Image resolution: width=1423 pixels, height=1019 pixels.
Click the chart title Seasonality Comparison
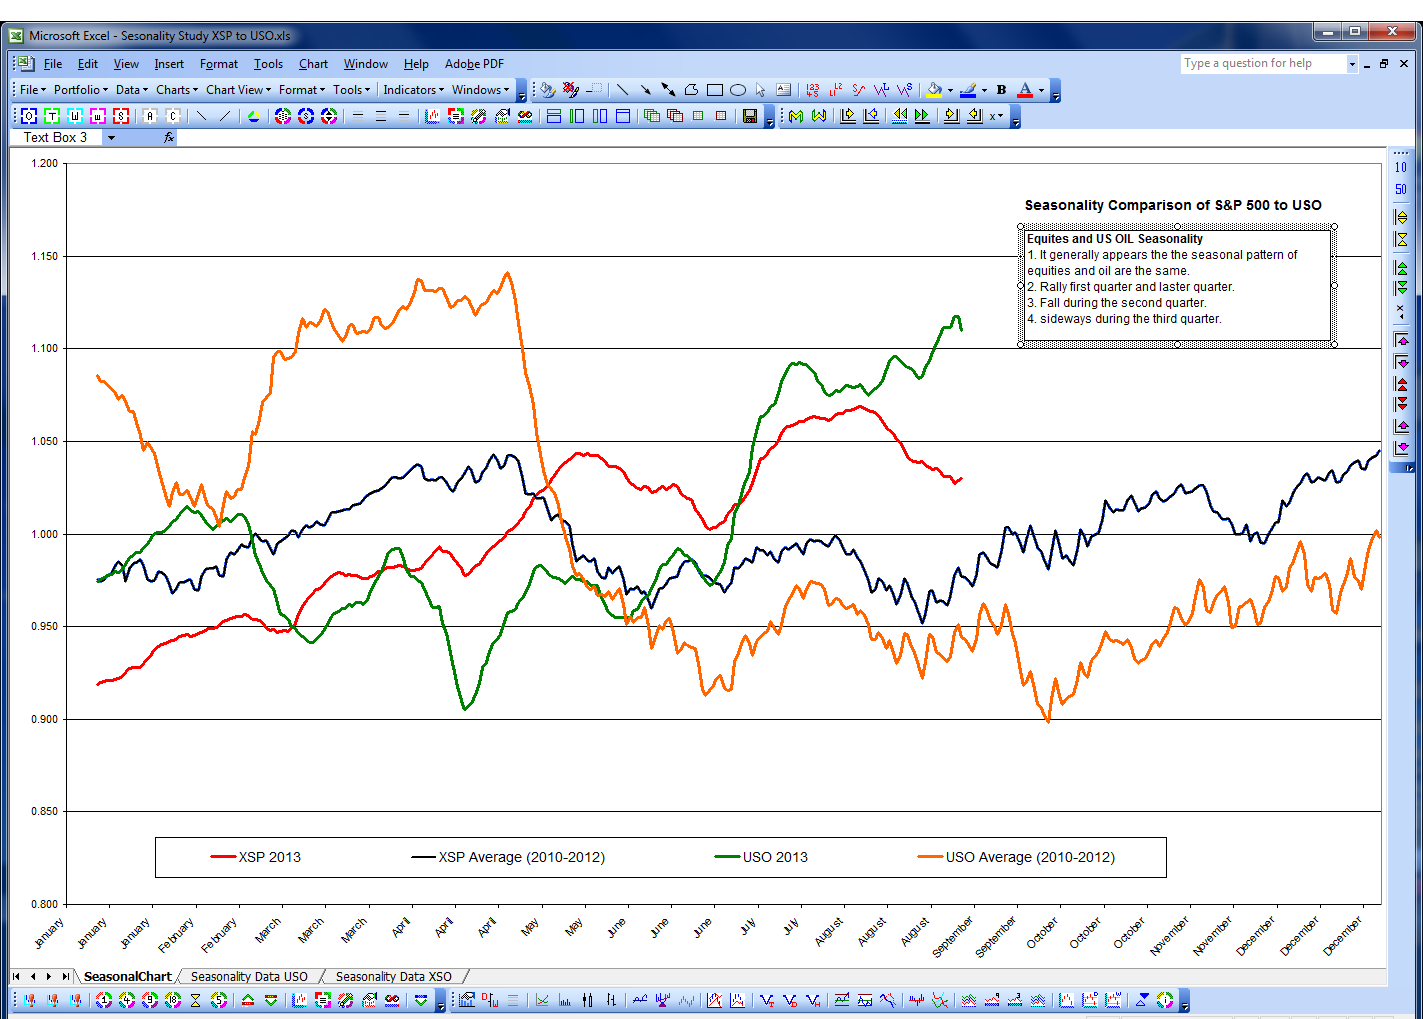[1173, 205]
